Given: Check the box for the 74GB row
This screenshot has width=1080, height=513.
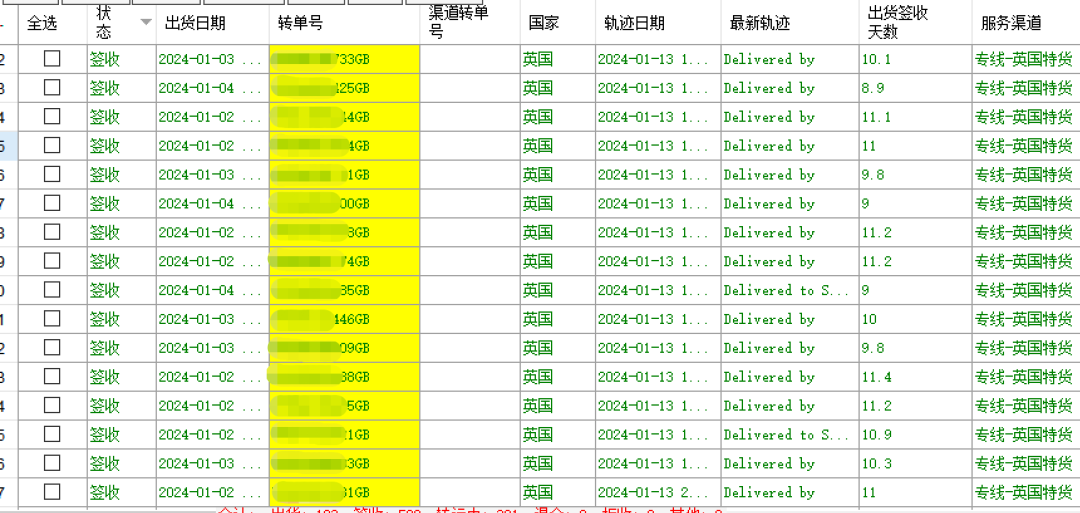Looking at the screenshot, I should pyautogui.click(x=52, y=262).
